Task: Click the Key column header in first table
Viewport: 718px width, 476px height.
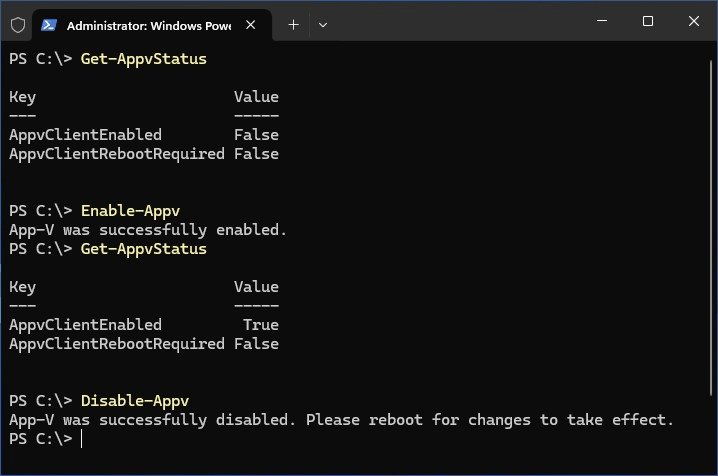Action: pos(22,97)
